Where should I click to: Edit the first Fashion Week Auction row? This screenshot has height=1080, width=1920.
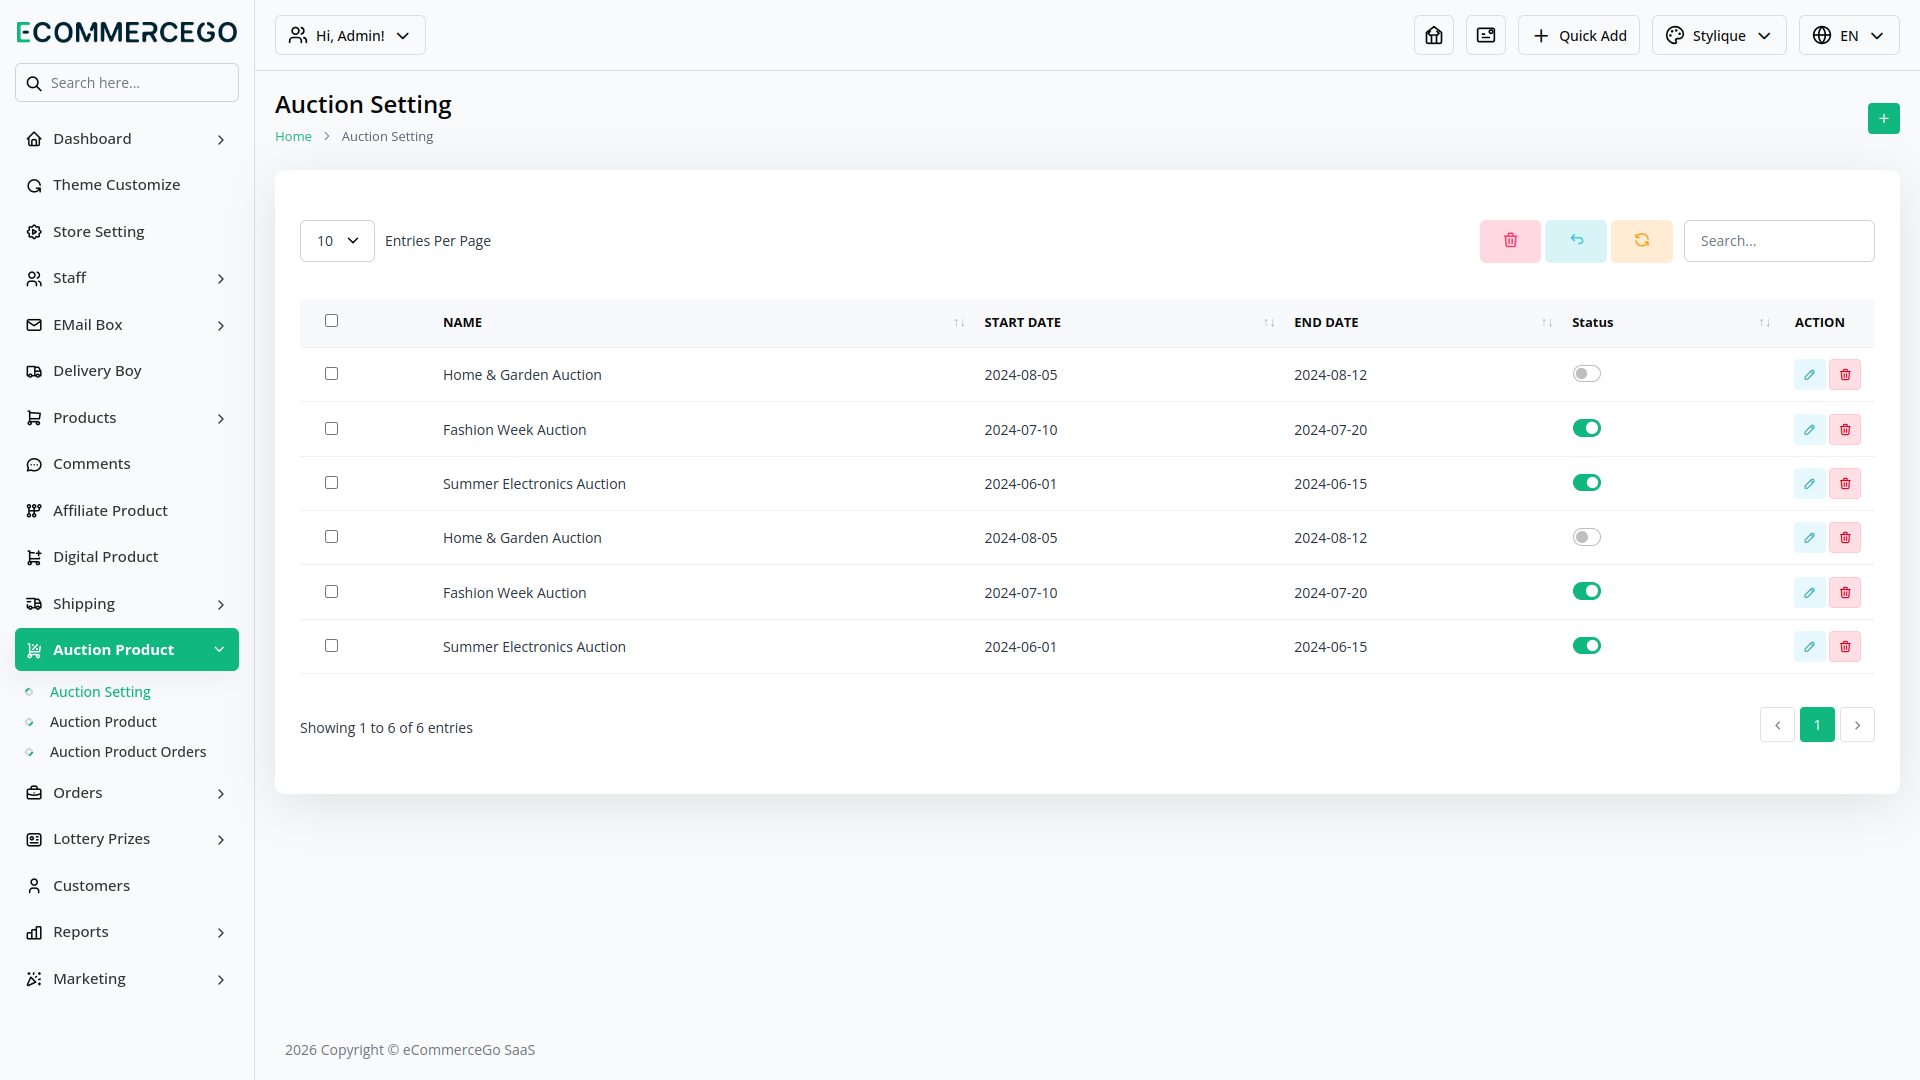1809,430
